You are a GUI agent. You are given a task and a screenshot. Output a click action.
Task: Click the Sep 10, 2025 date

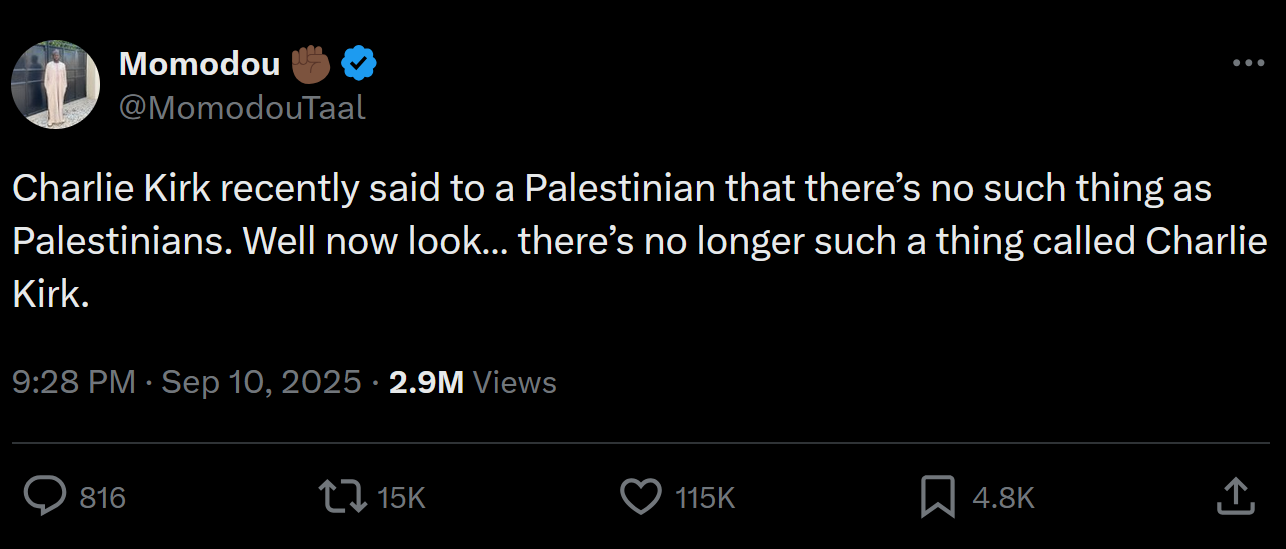point(261,382)
